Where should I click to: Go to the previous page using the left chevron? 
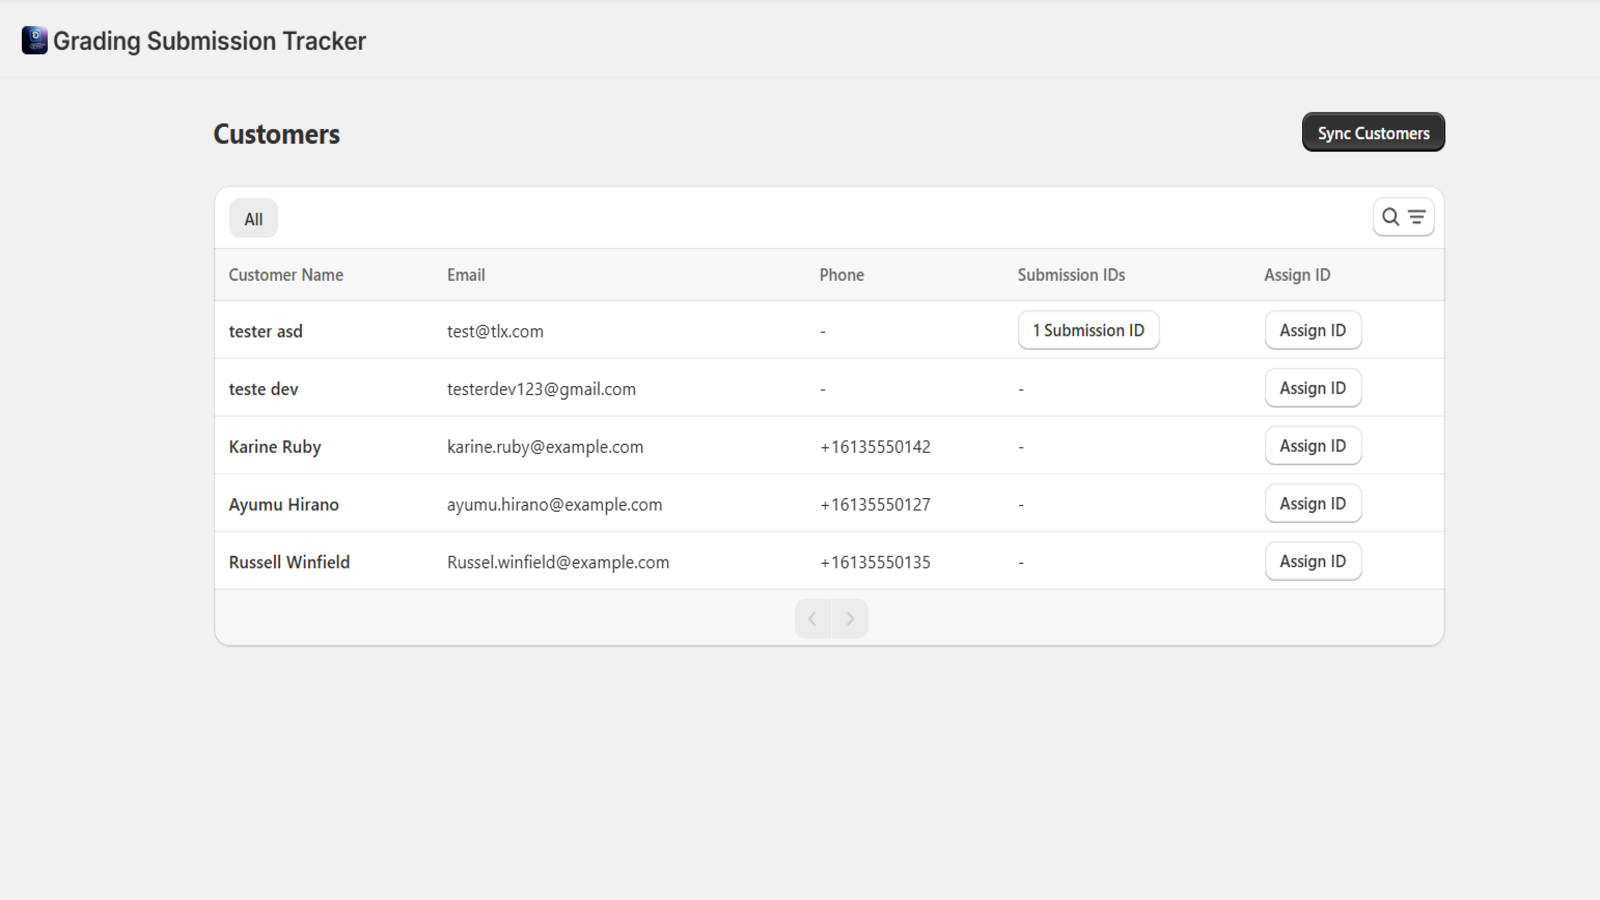812,618
